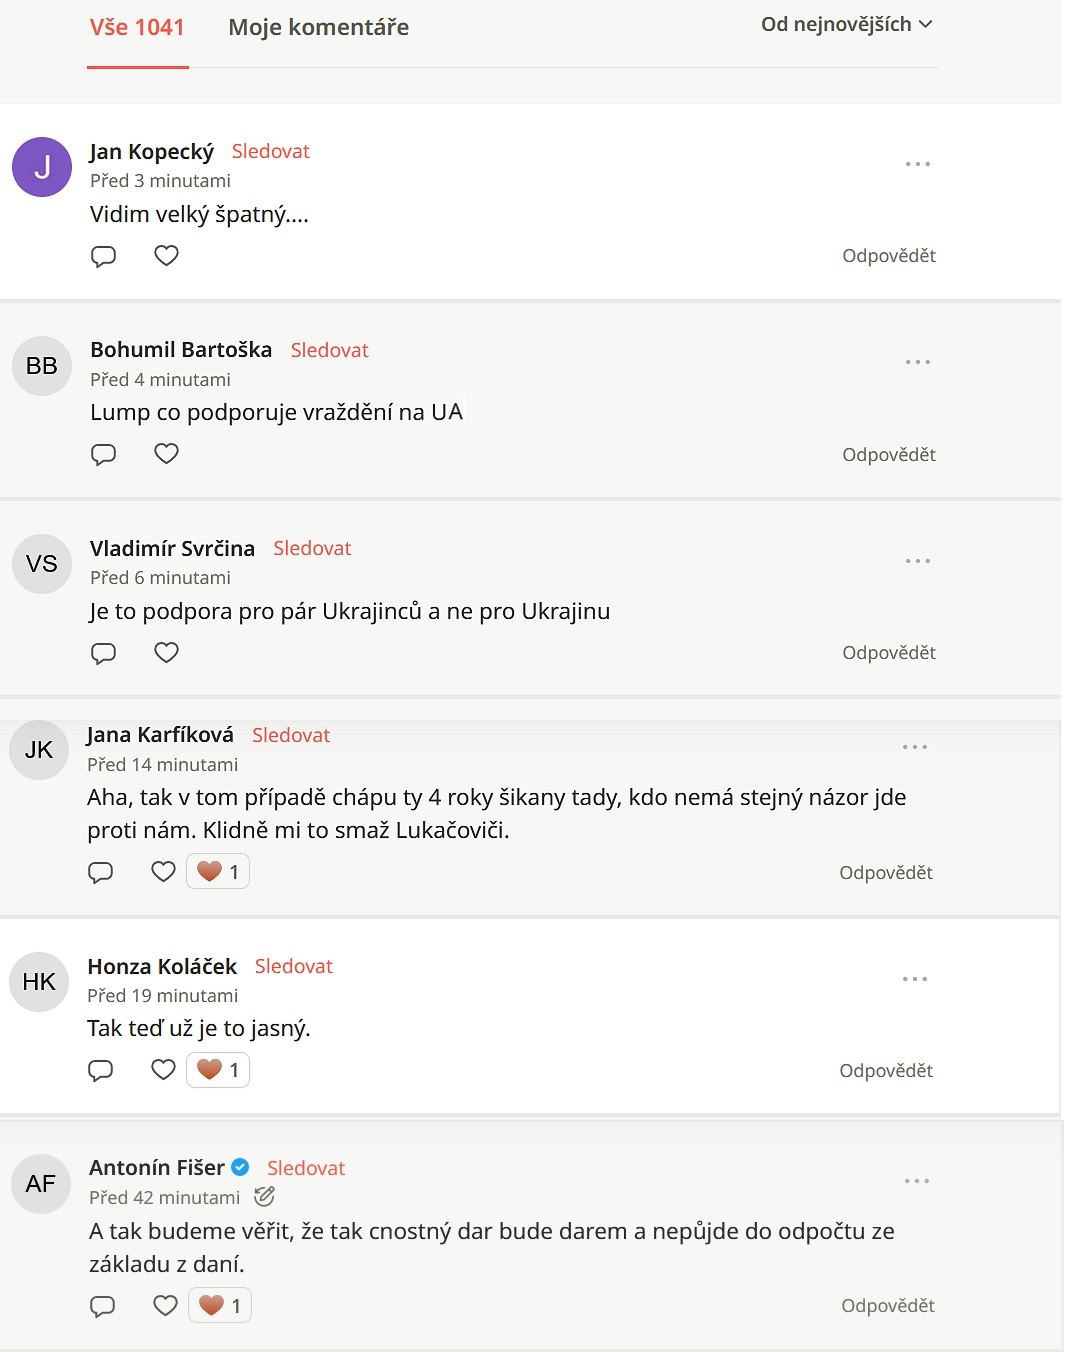
Task: Open comment bubble on Antonín Fišer's comment
Action: click(103, 1306)
